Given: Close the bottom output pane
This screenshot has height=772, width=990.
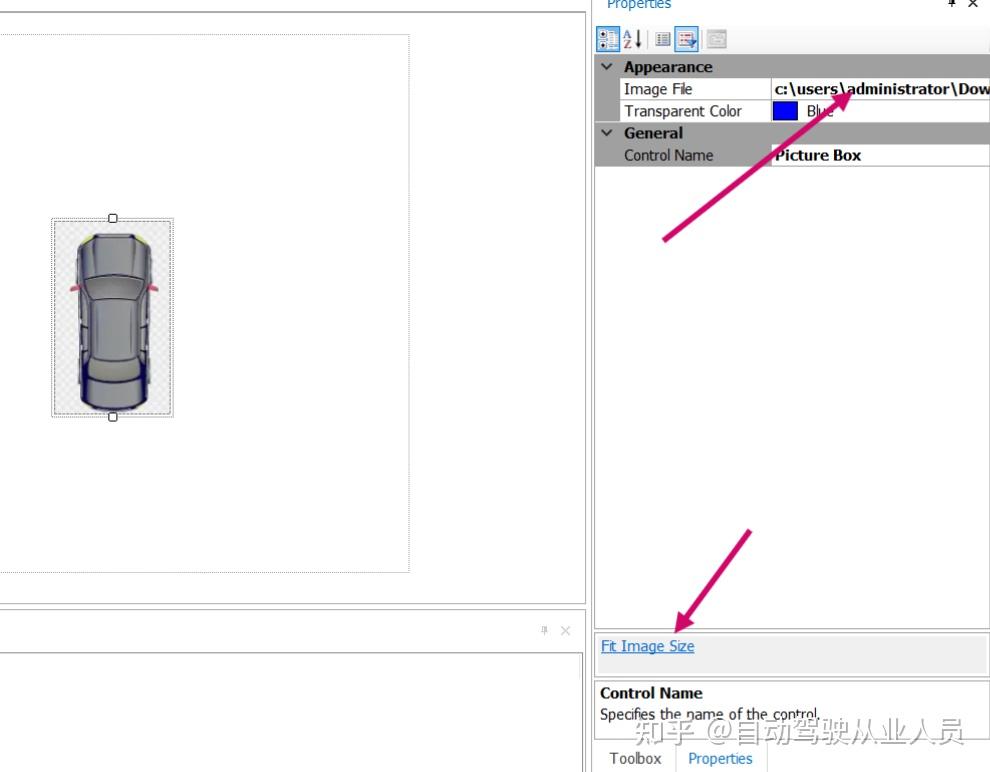Looking at the screenshot, I should point(566,631).
